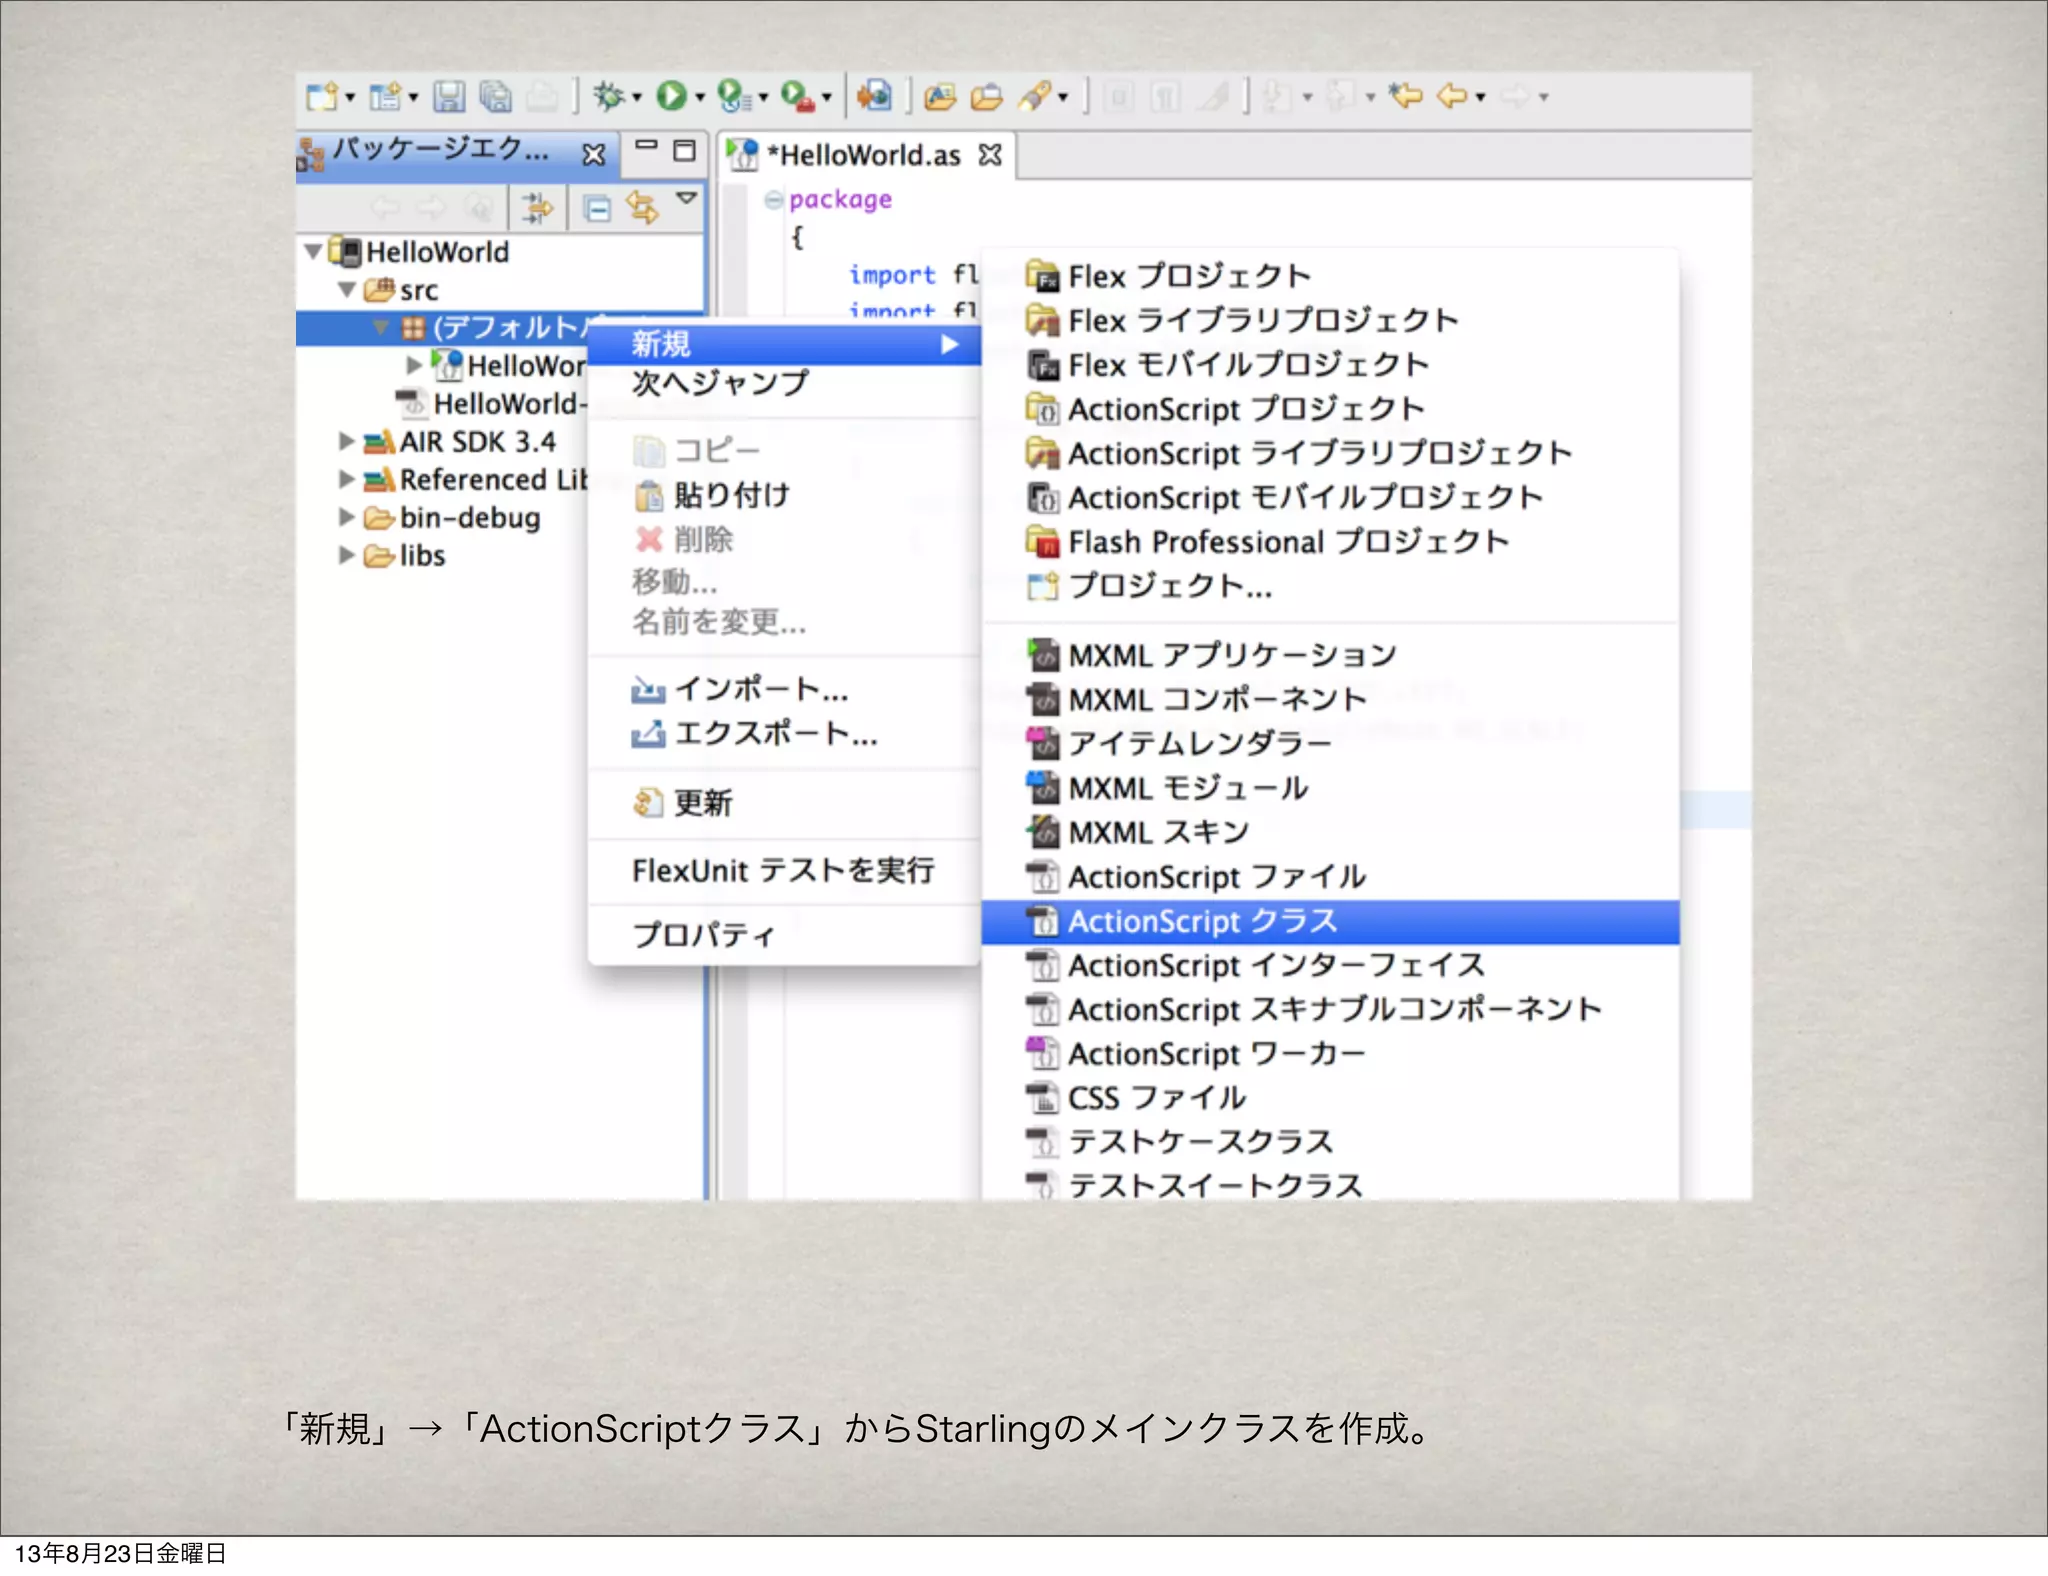Collapse the src folder node

click(x=347, y=290)
